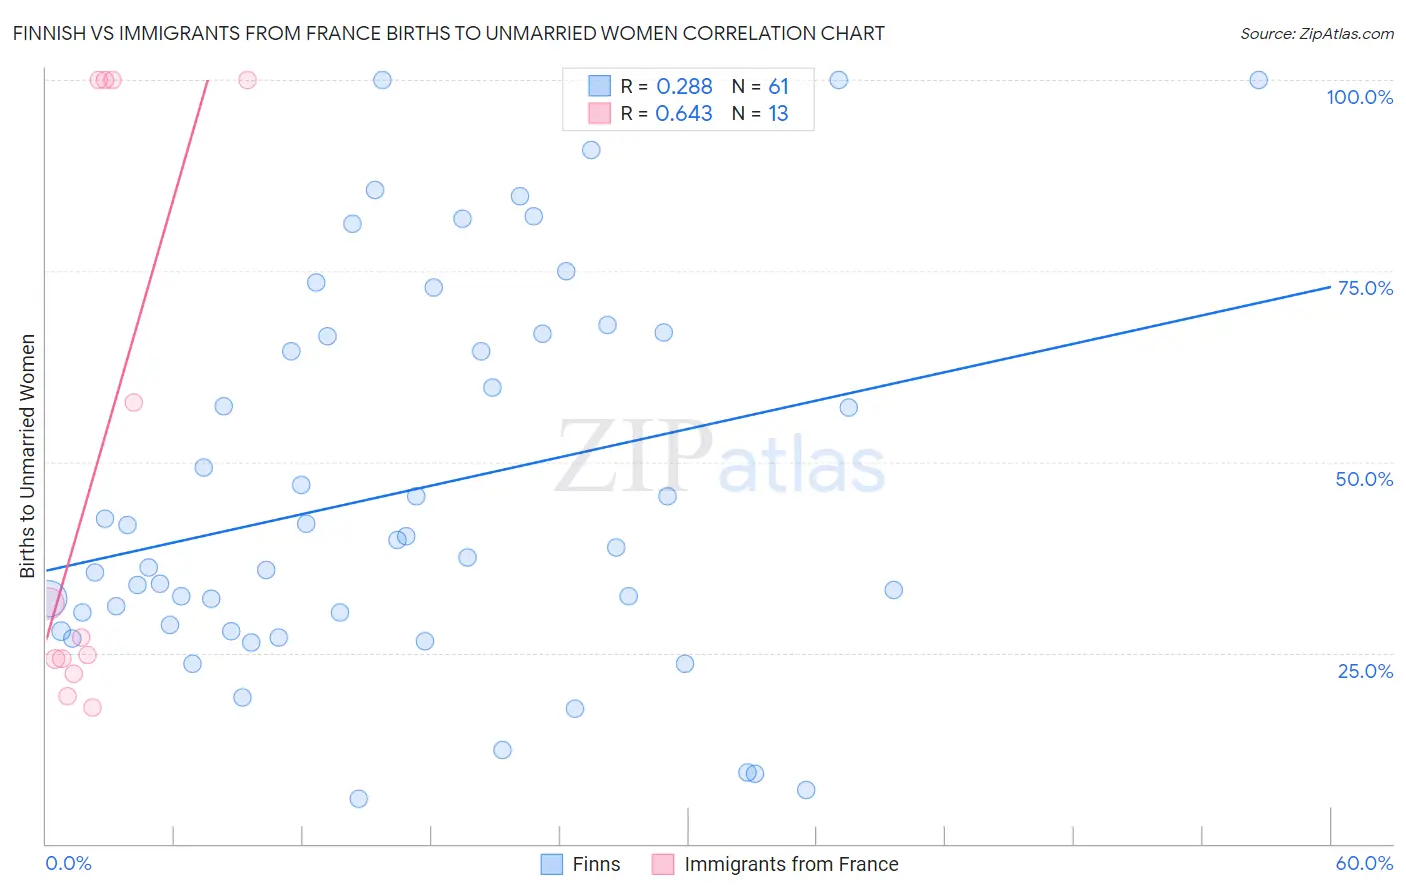The image size is (1406, 892).
Task: Click the blue Finns legend swatch
Action: [x=551, y=864]
